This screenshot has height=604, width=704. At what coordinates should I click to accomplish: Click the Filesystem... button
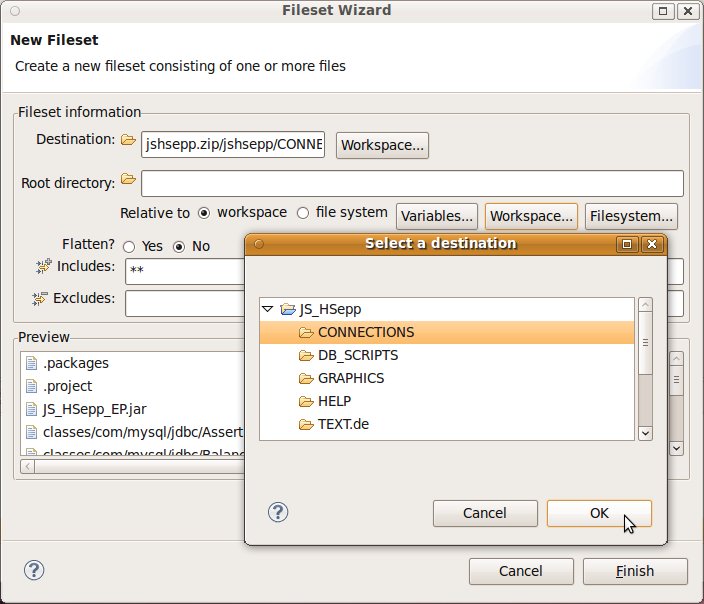(632, 216)
